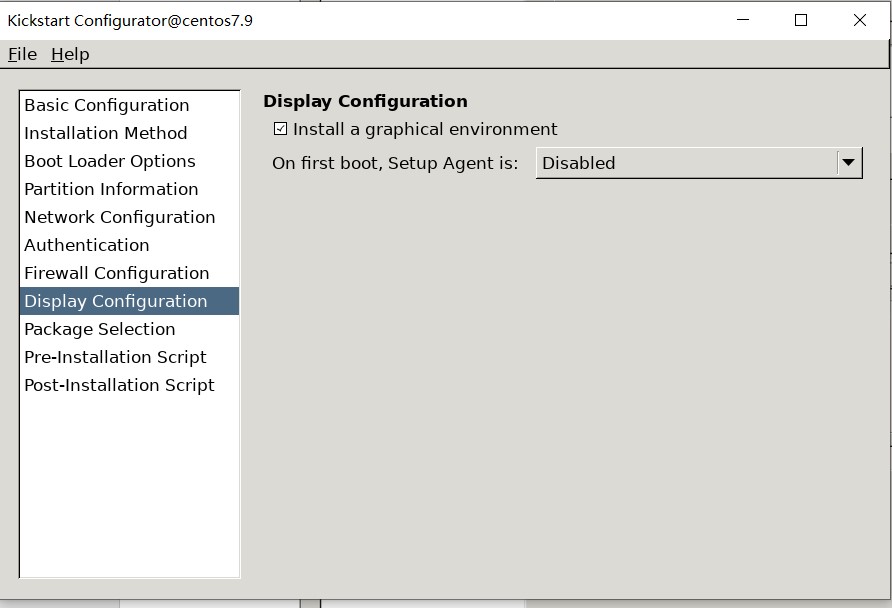Open the Setup Agent dropdown arrow
The width and height of the screenshot is (892, 608).
(x=848, y=163)
